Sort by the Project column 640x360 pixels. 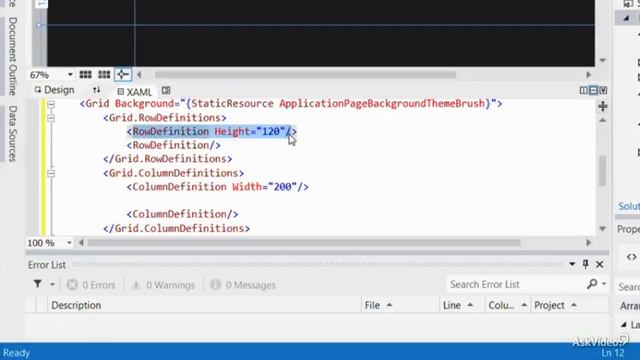(x=569, y=305)
